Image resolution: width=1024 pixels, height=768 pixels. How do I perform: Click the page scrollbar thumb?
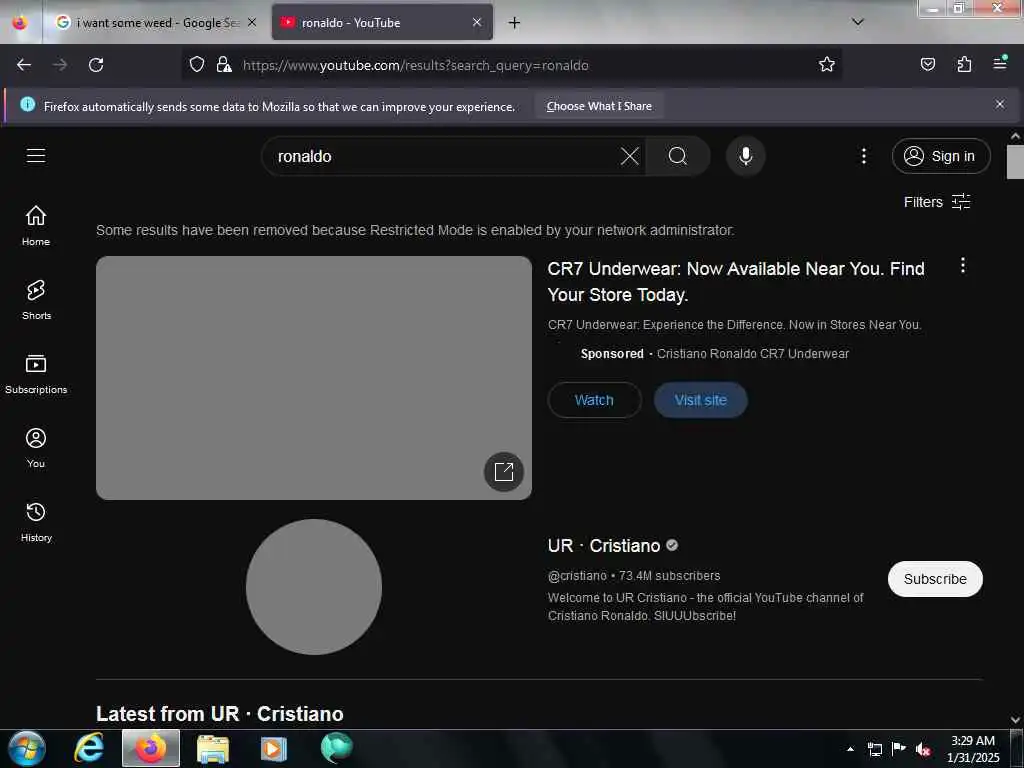tap(1015, 161)
